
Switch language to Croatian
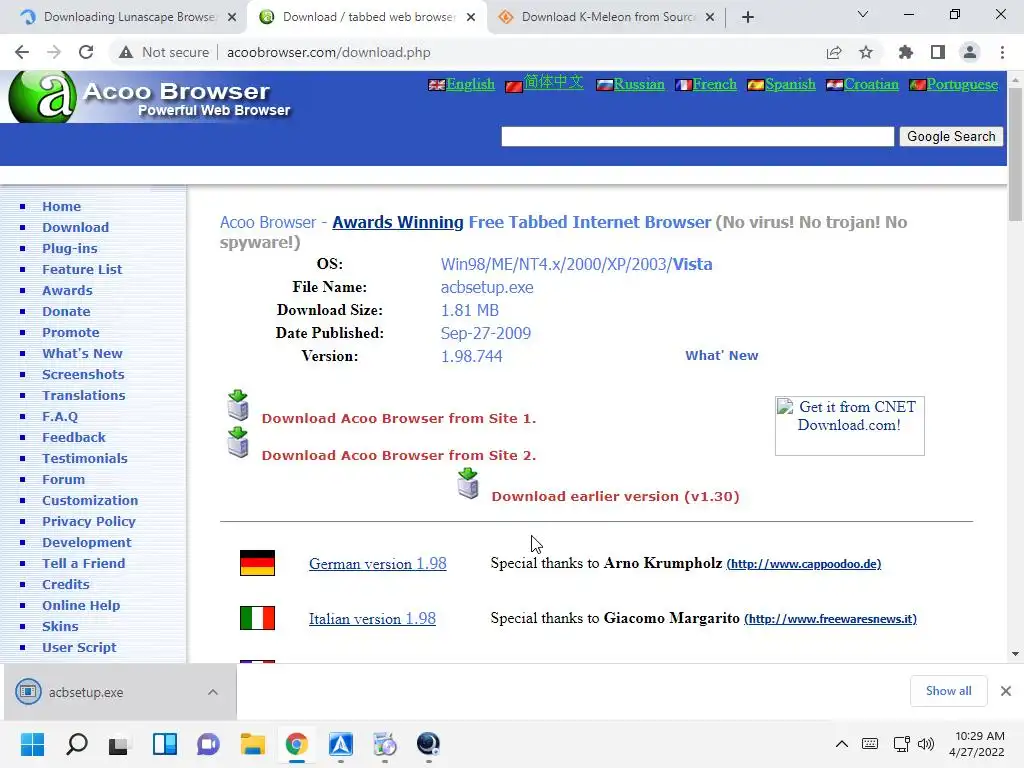[871, 84]
